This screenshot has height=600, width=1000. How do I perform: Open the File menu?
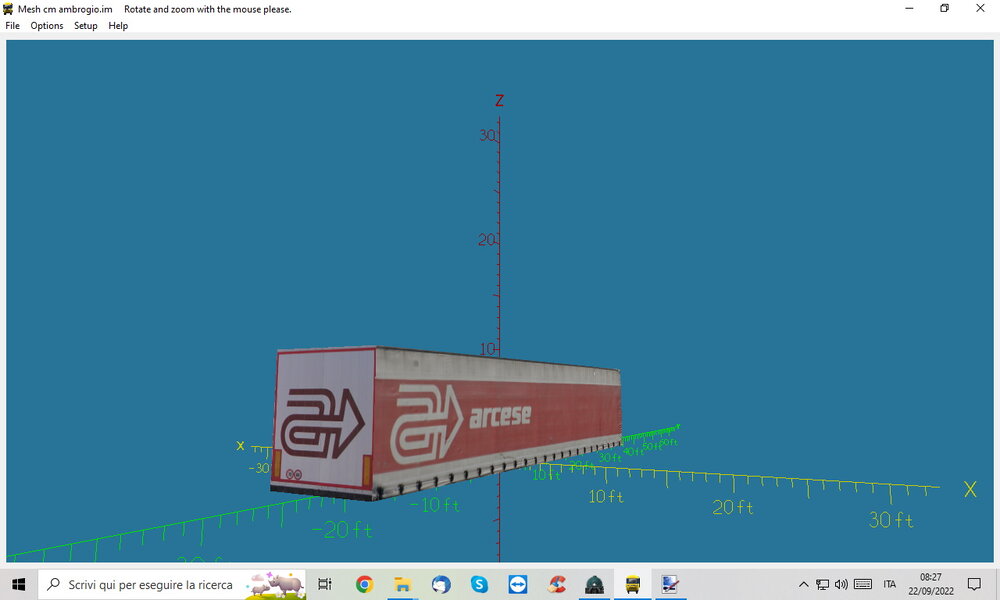pyautogui.click(x=13, y=26)
